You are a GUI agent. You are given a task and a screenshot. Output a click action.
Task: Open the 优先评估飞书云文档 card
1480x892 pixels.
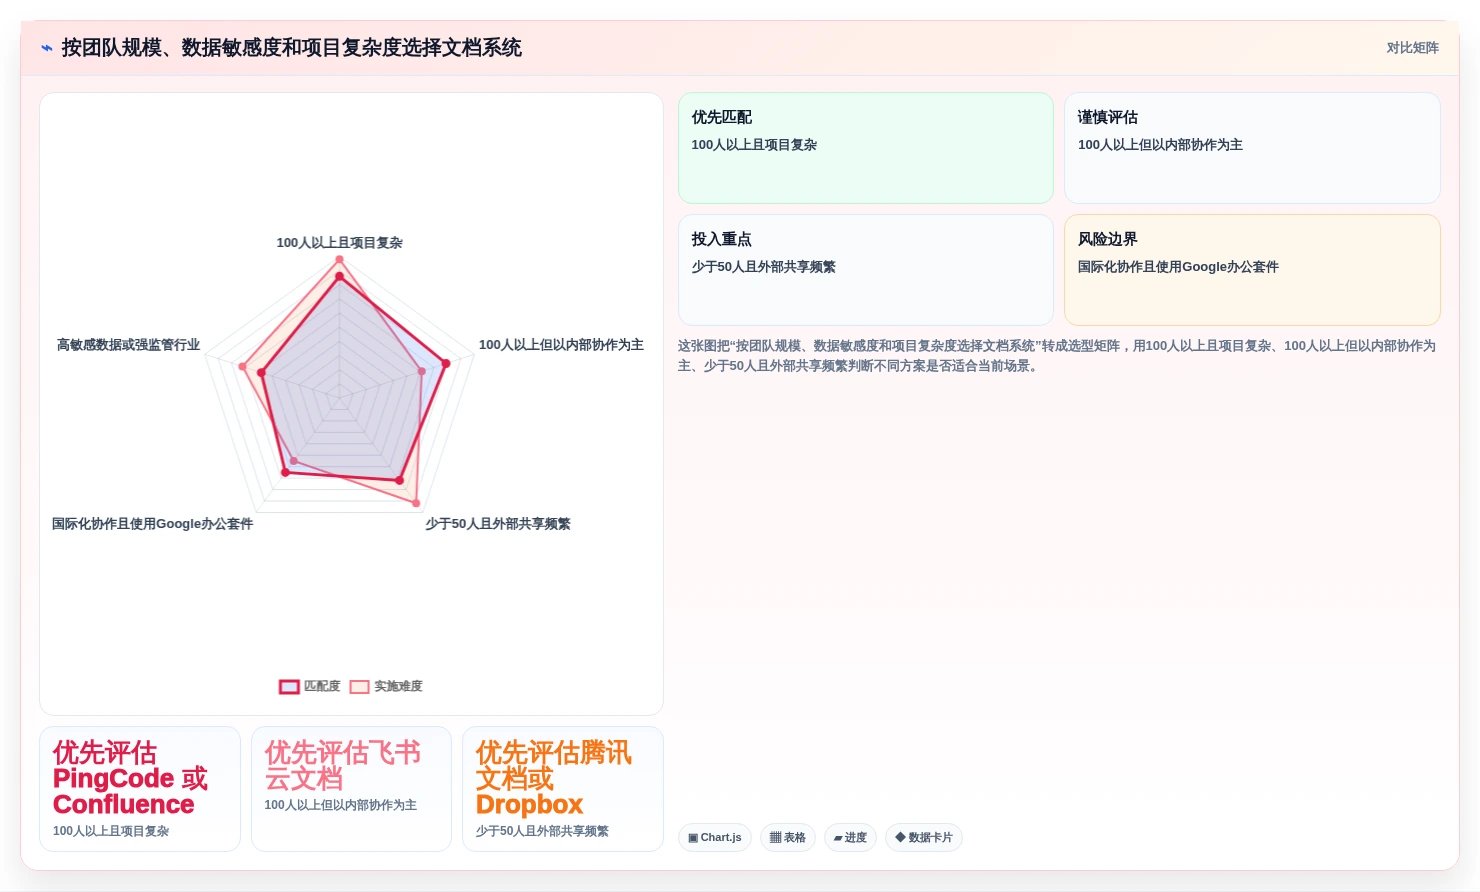[x=351, y=789]
